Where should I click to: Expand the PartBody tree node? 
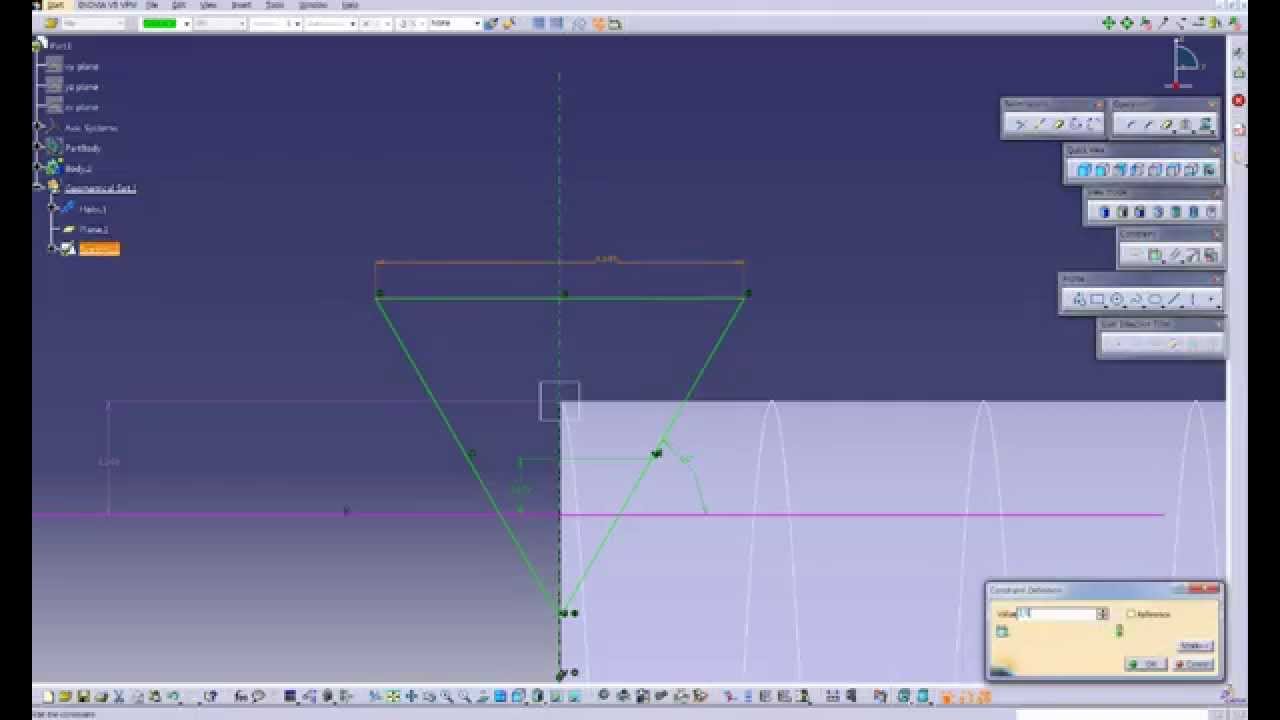coord(39,147)
